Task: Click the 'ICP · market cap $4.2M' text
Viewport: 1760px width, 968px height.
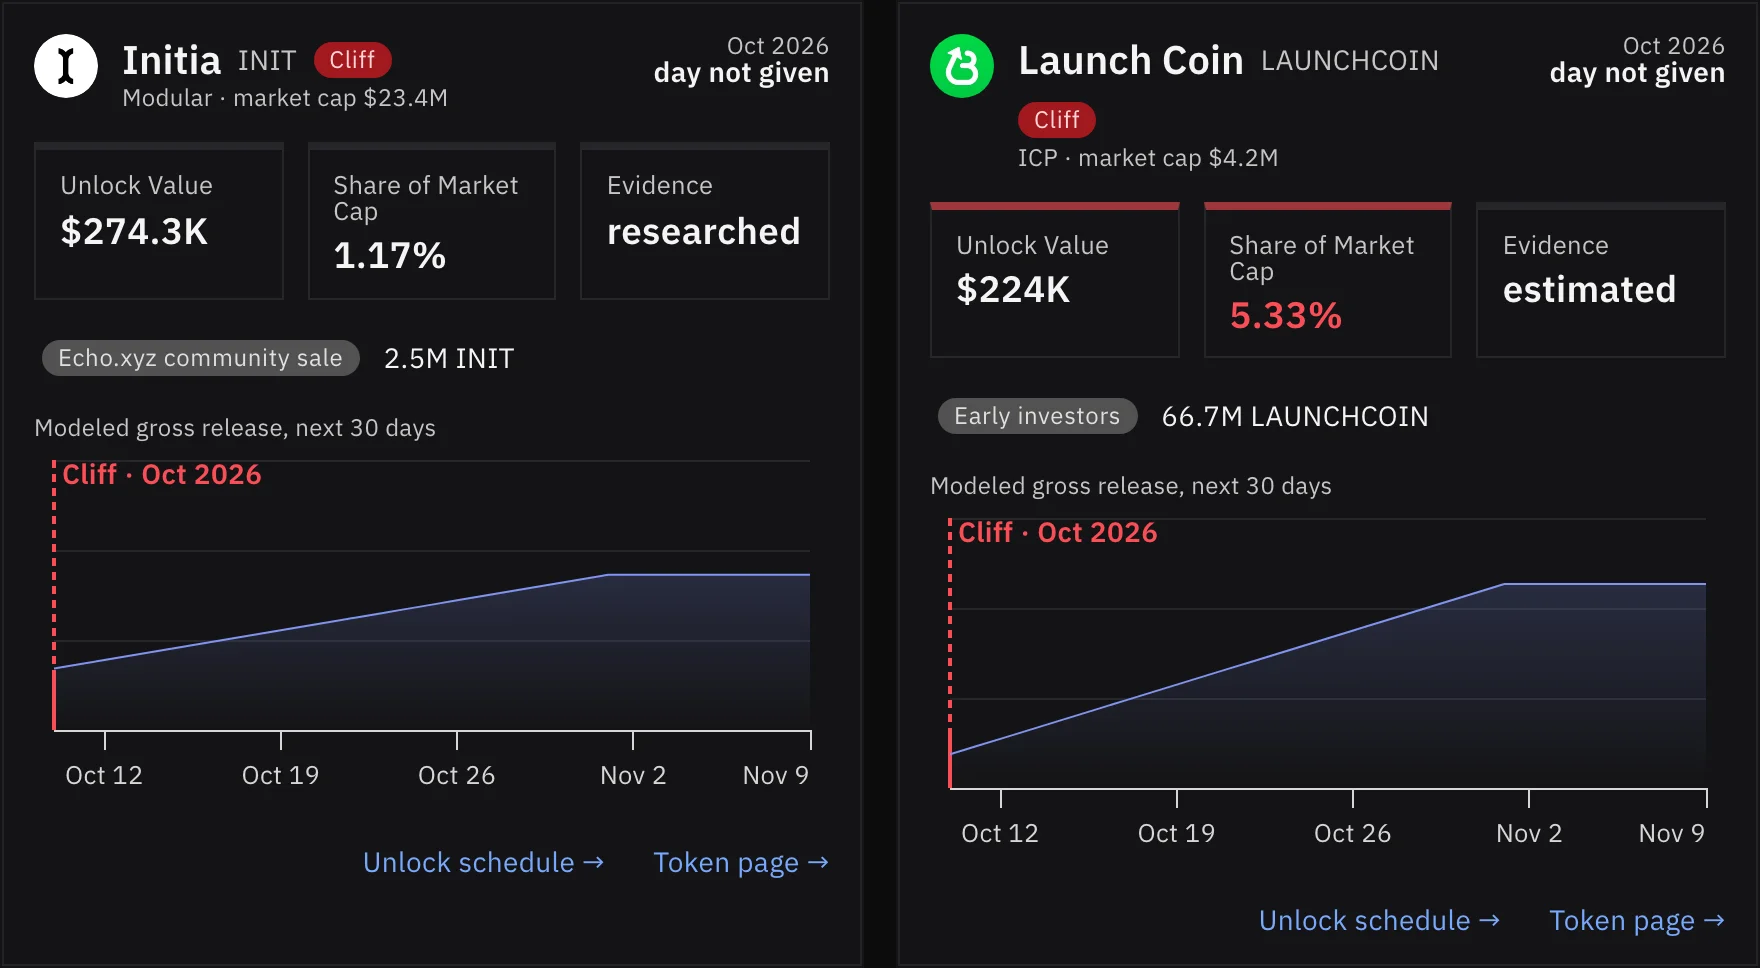Action: point(1148,158)
